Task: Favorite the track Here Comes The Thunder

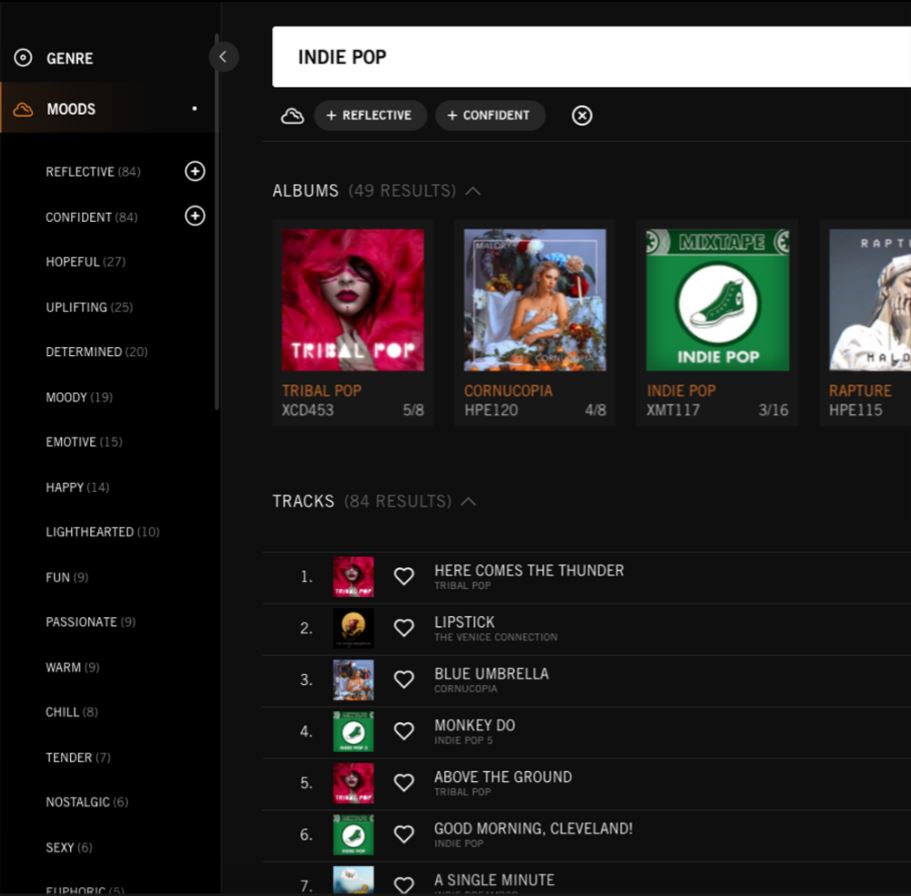Action: coord(403,577)
